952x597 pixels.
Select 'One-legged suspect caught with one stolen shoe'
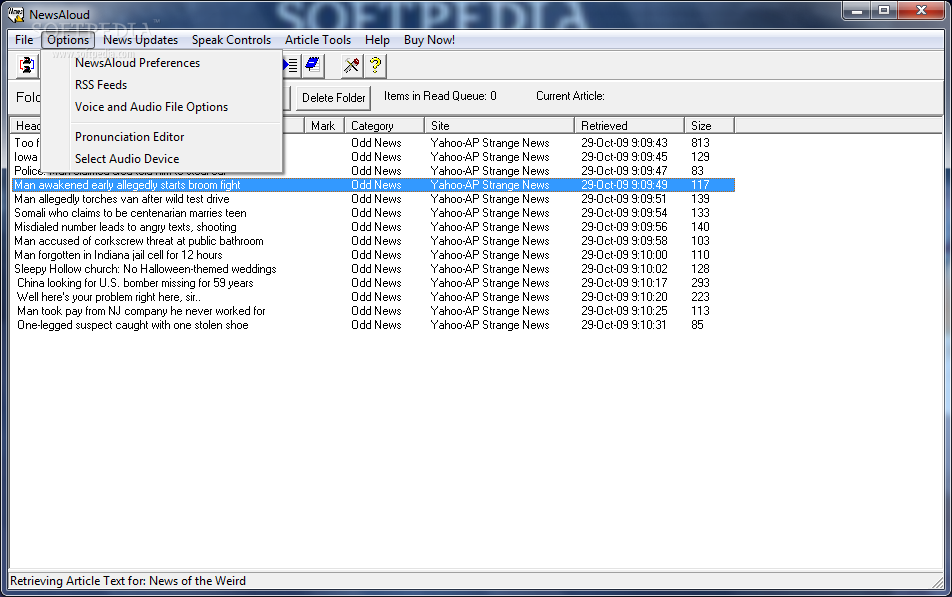pos(373,325)
